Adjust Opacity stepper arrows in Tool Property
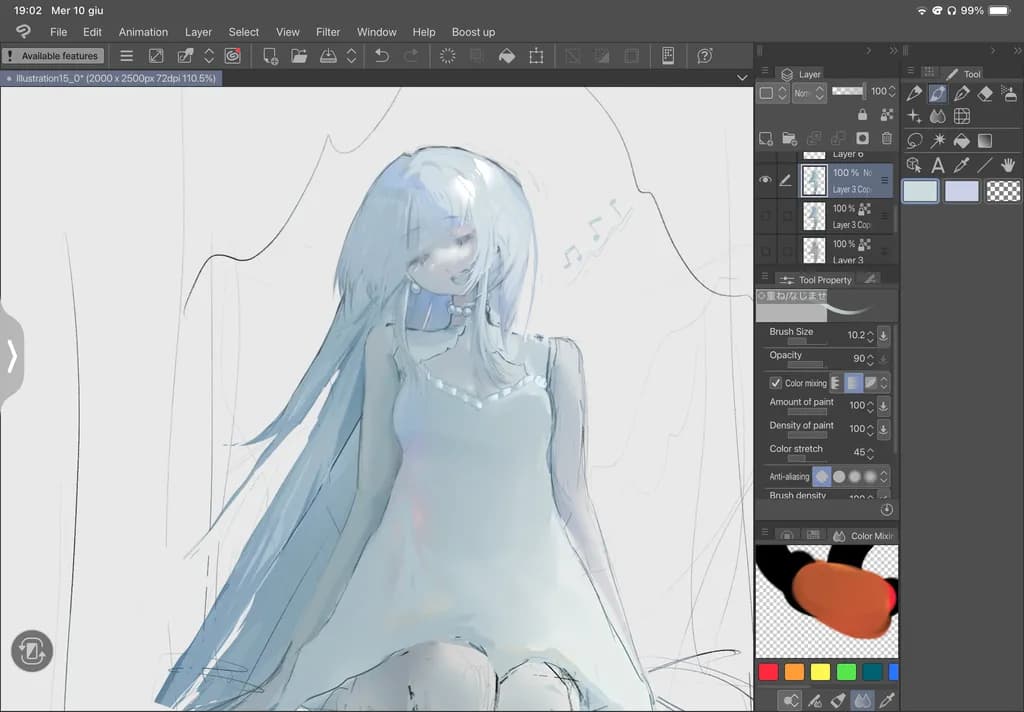This screenshot has width=1024, height=712. 870,359
